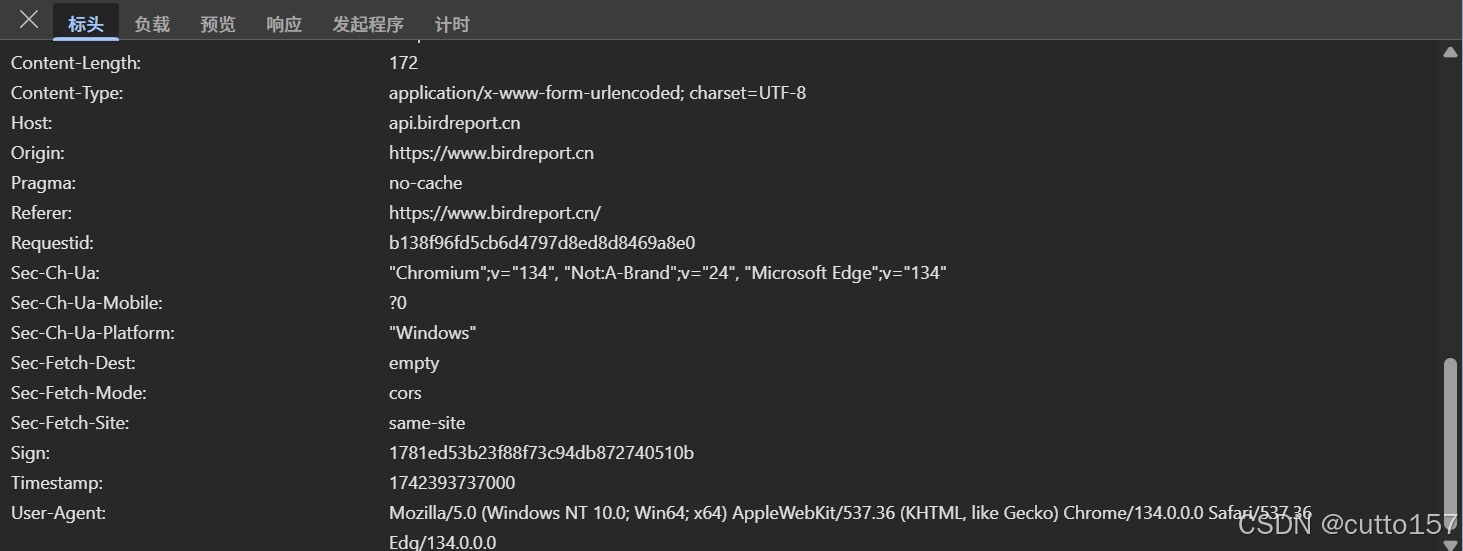Viewport: 1463px width, 551px height.
Task: Click the Referer URL value
Action: [x=495, y=213]
